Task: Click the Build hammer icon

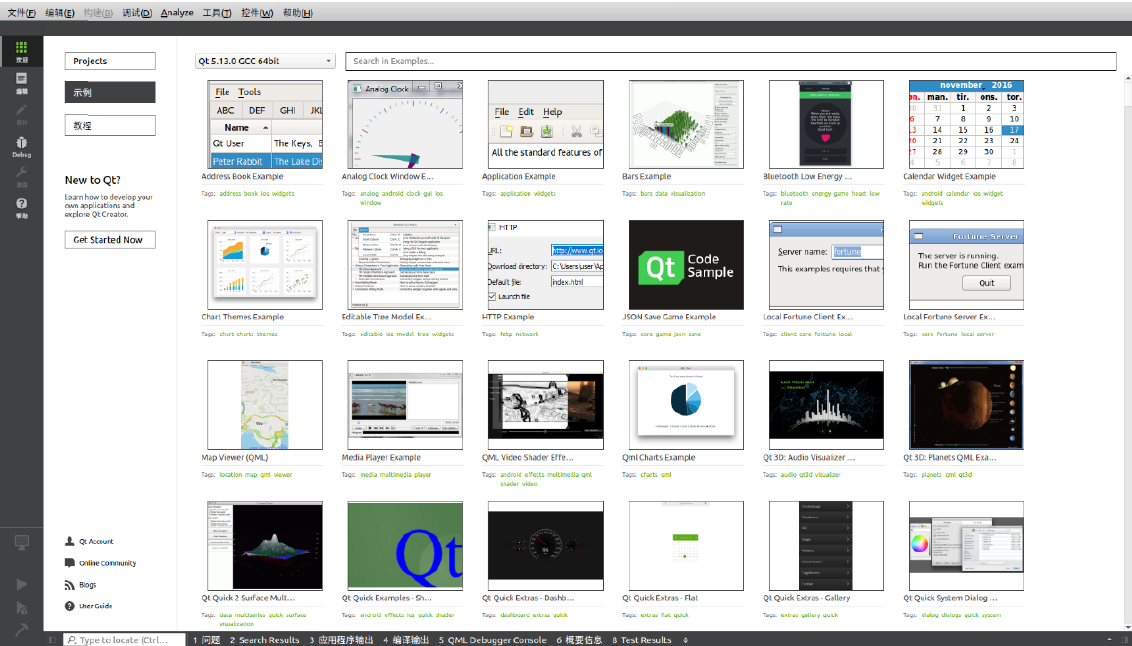Action: [22, 629]
